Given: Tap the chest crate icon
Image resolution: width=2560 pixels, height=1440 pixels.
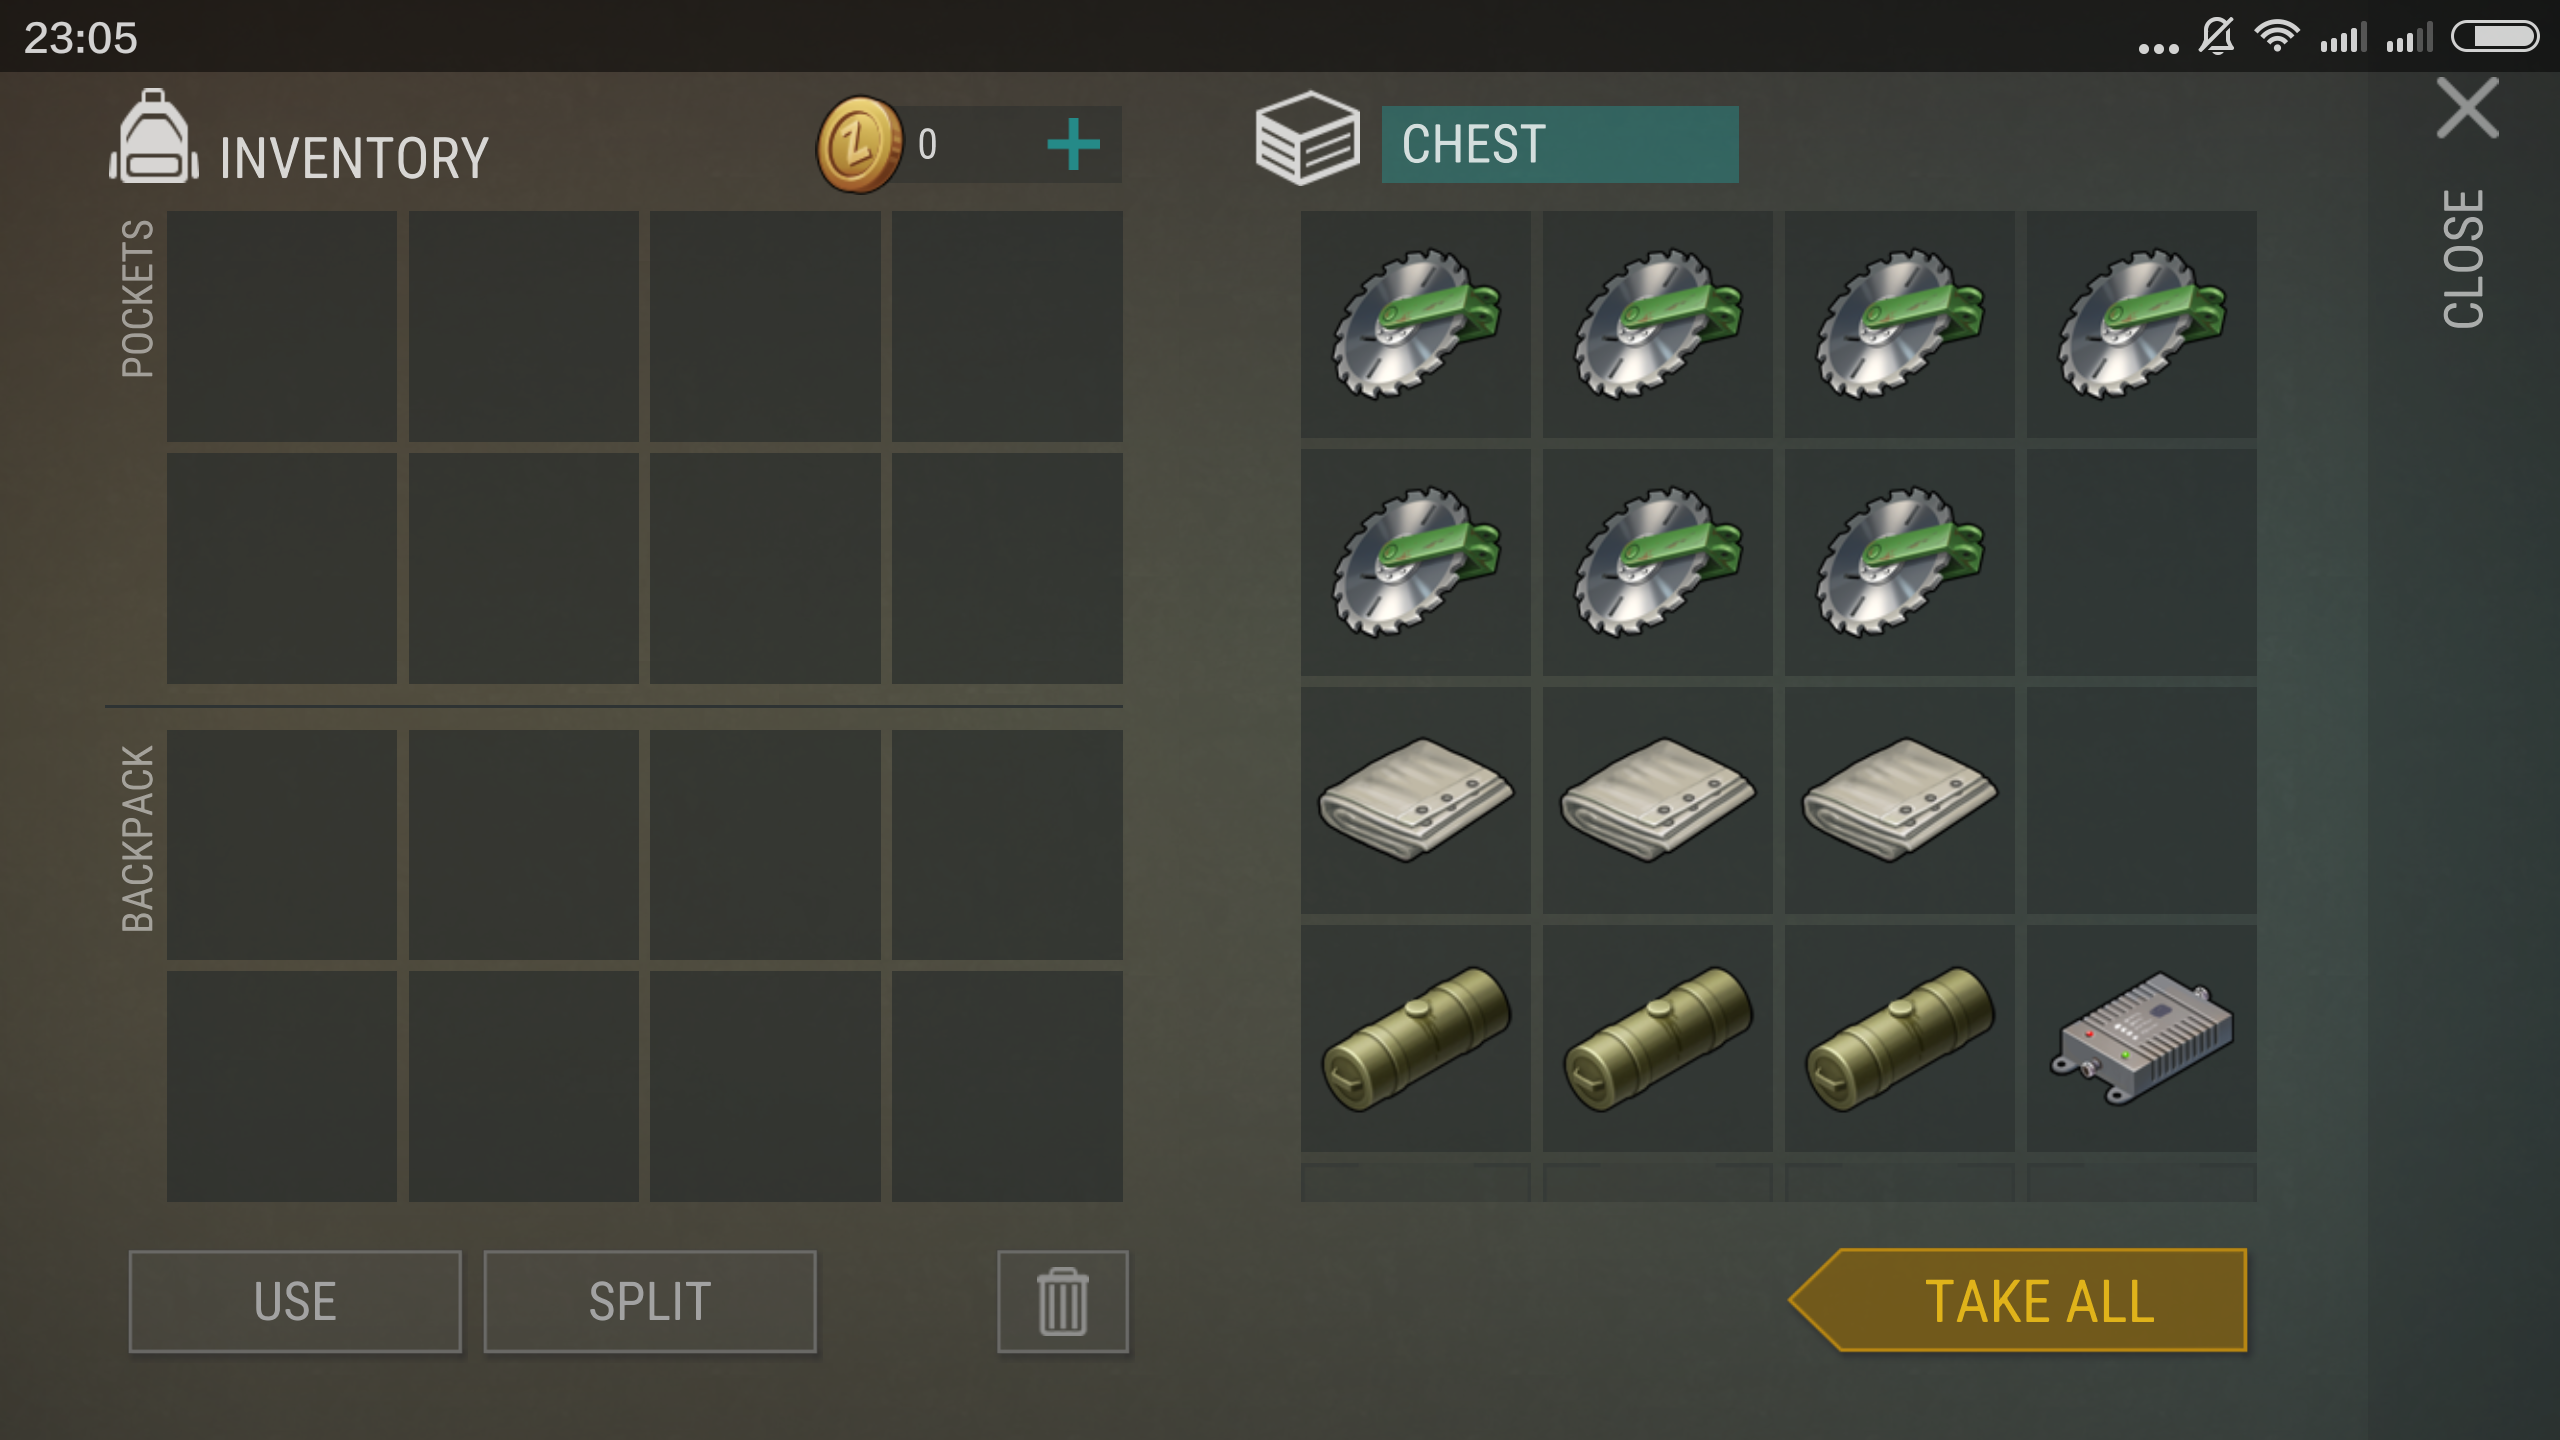Looking at the screenshot, I should click(x=1307, y=138).
